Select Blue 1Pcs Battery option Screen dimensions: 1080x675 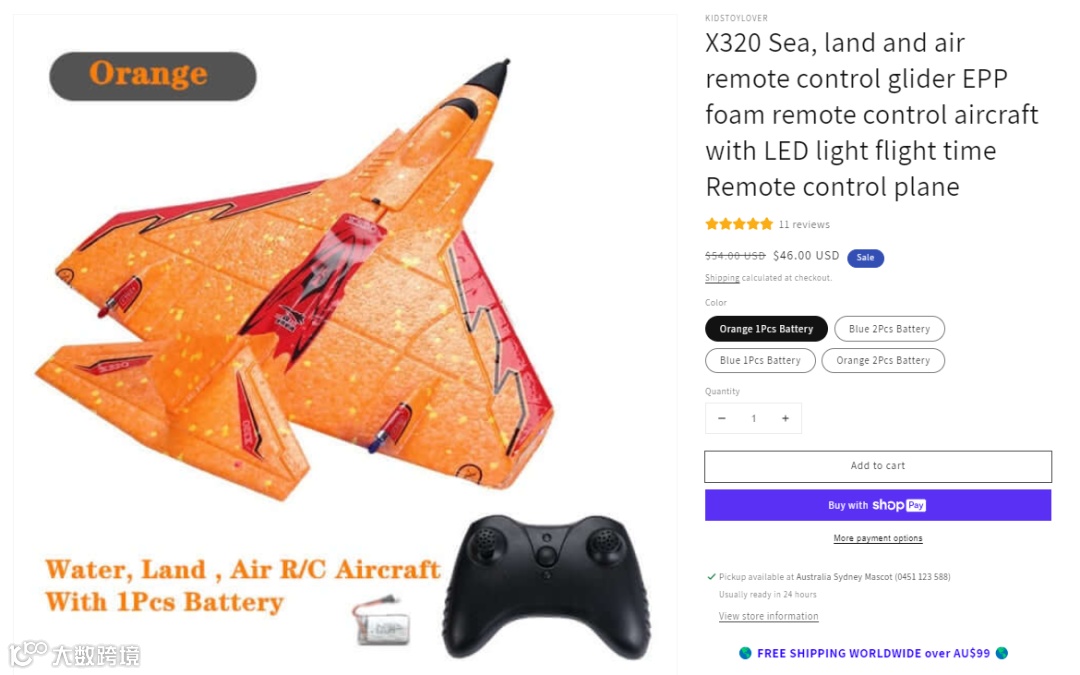(x=760, y=360)
